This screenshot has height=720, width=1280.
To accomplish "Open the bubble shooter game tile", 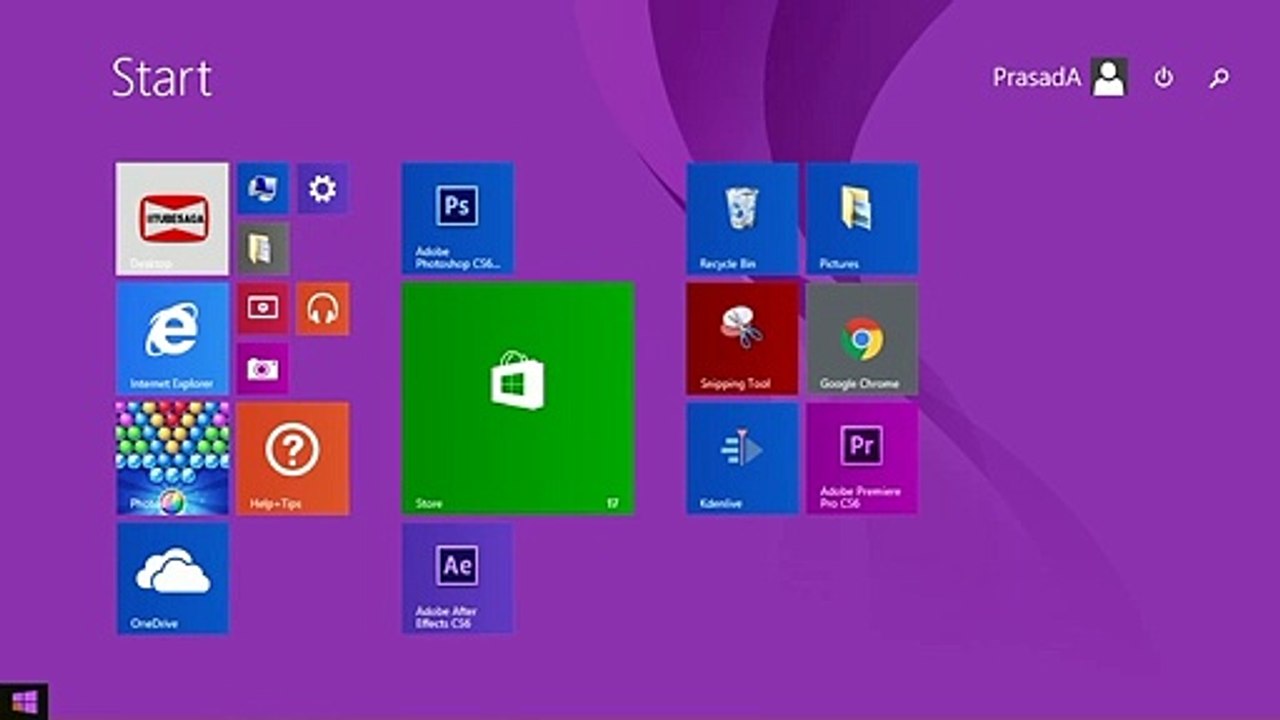I will point(172,458).
